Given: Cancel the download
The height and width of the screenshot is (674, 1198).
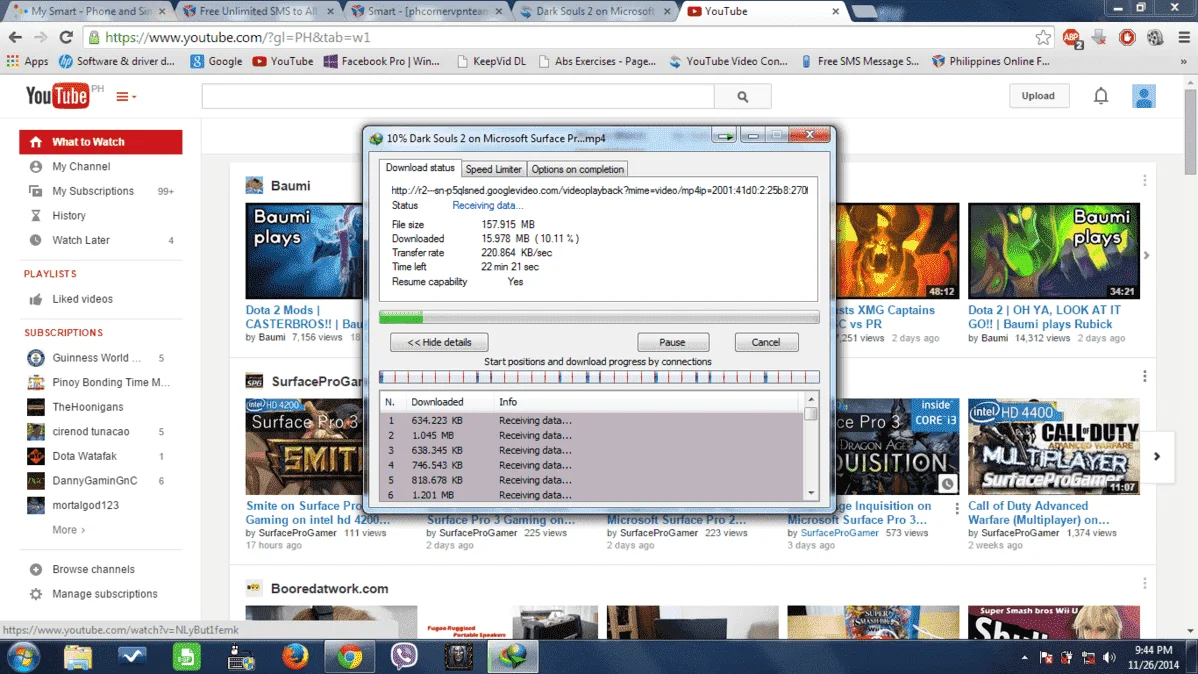Looking at the screenshot, I should click(766, 342).
